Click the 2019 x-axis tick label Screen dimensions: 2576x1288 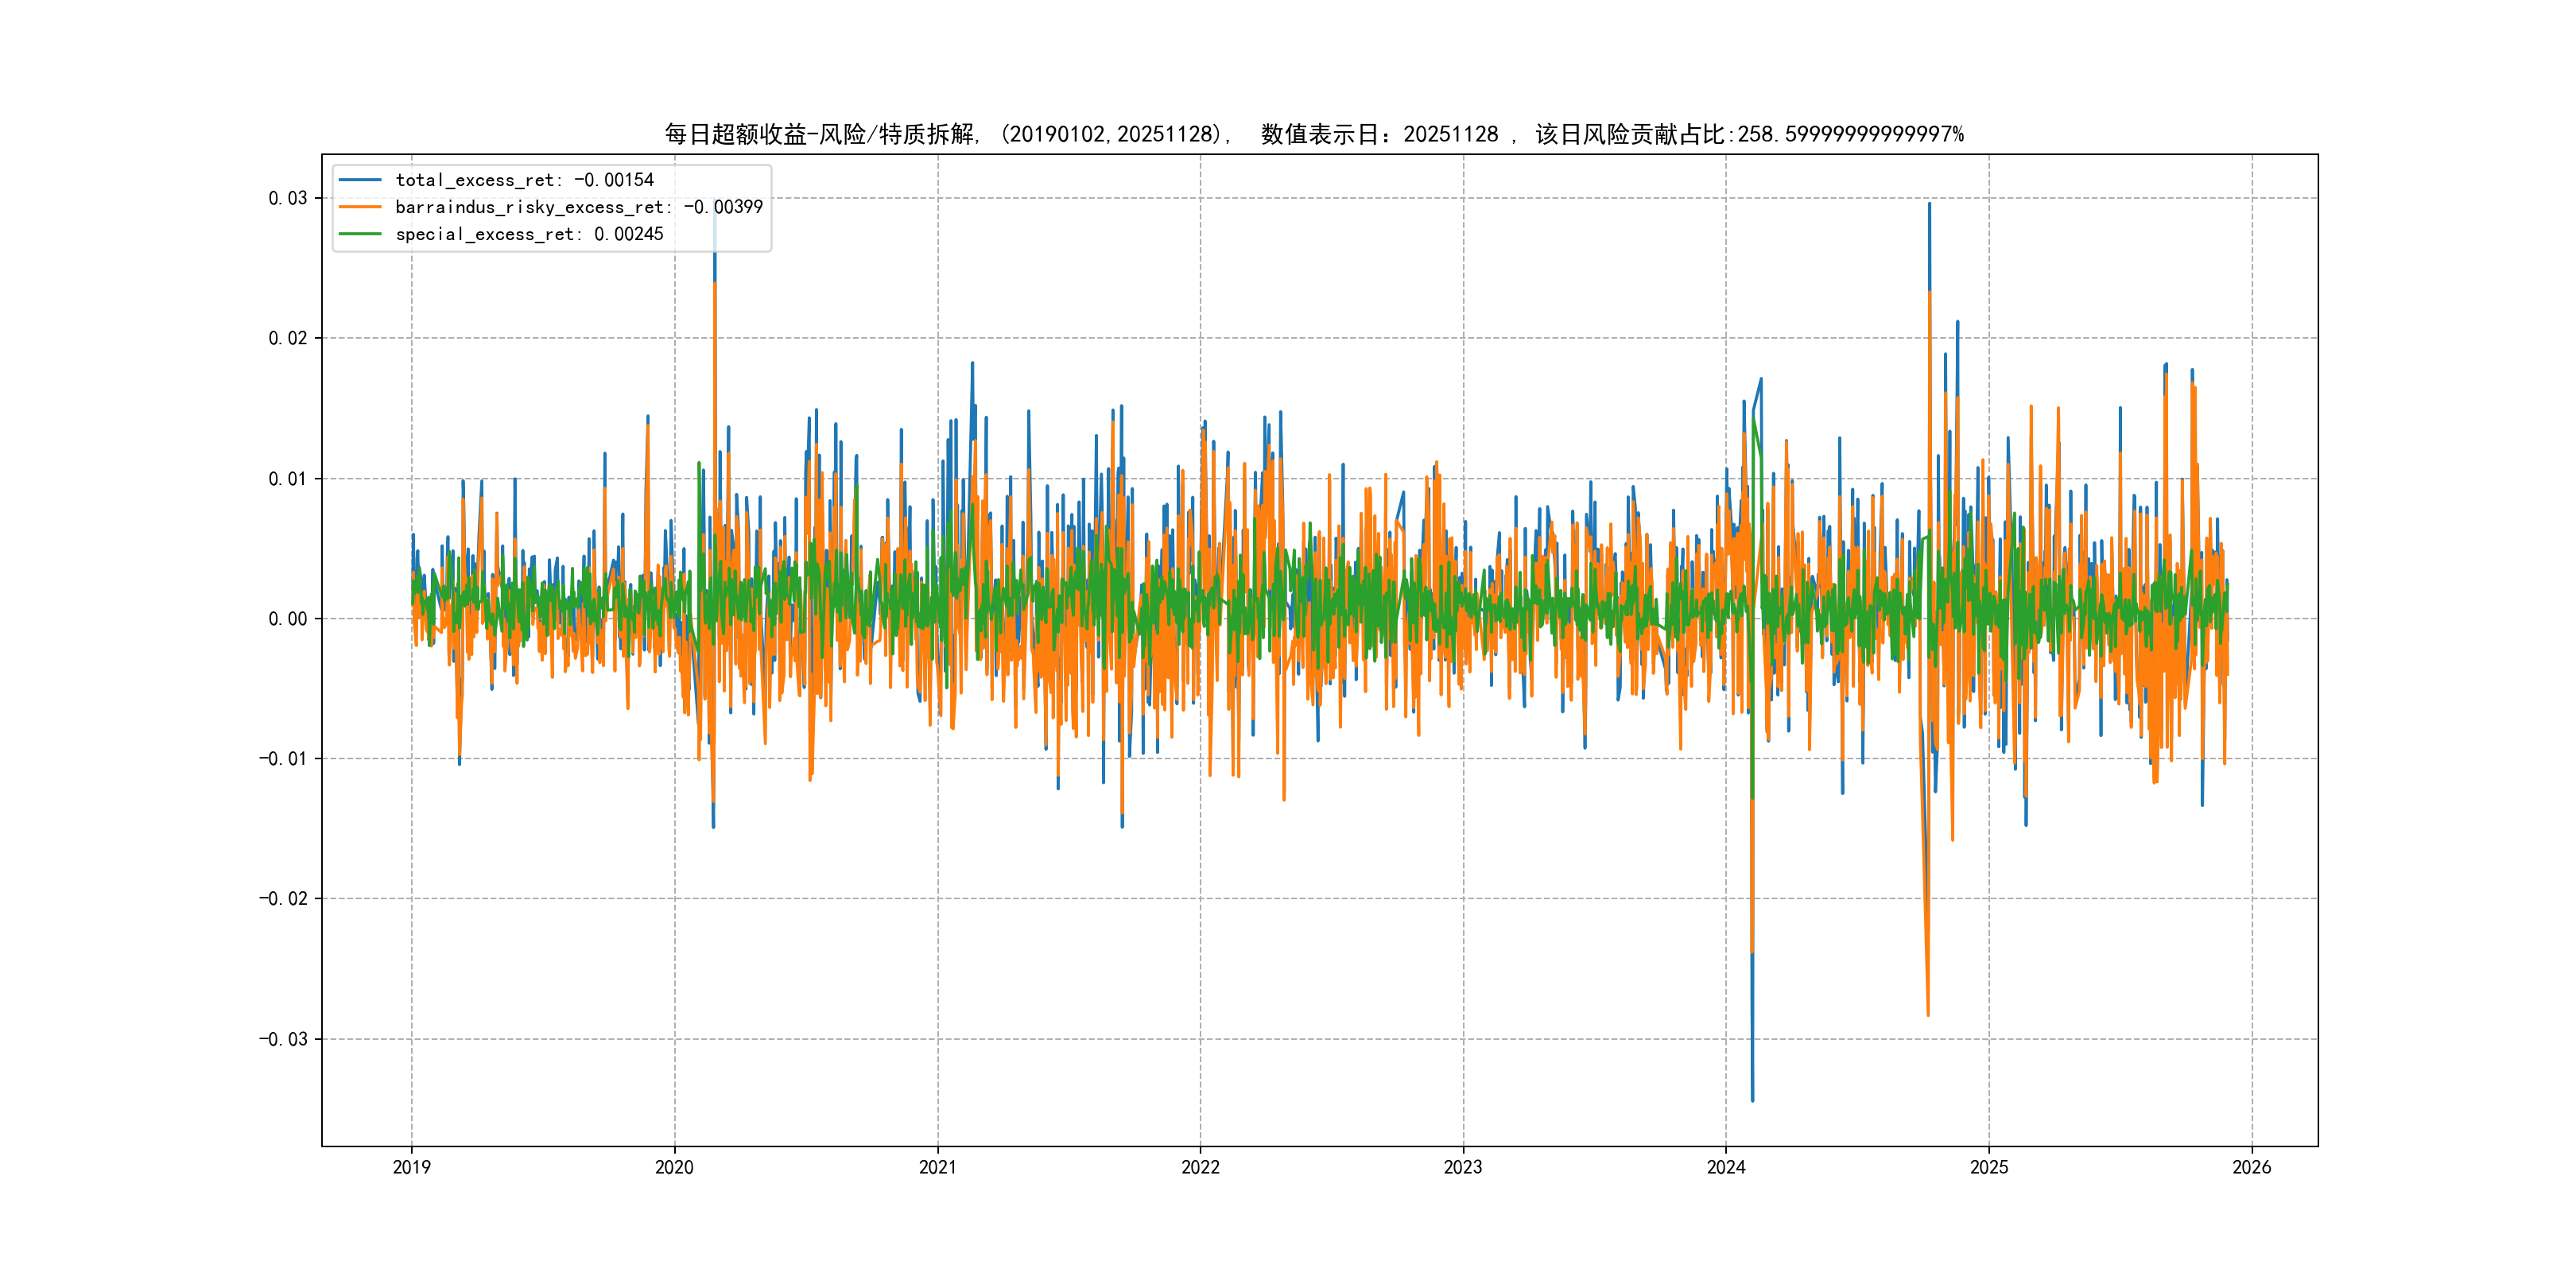(411, 1167)
